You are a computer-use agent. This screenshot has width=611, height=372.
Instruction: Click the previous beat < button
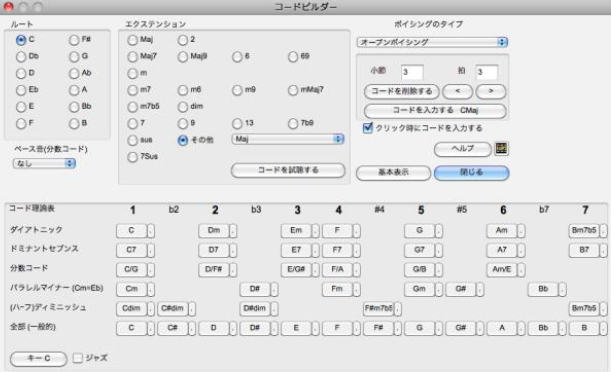click(x=457, y=91)
